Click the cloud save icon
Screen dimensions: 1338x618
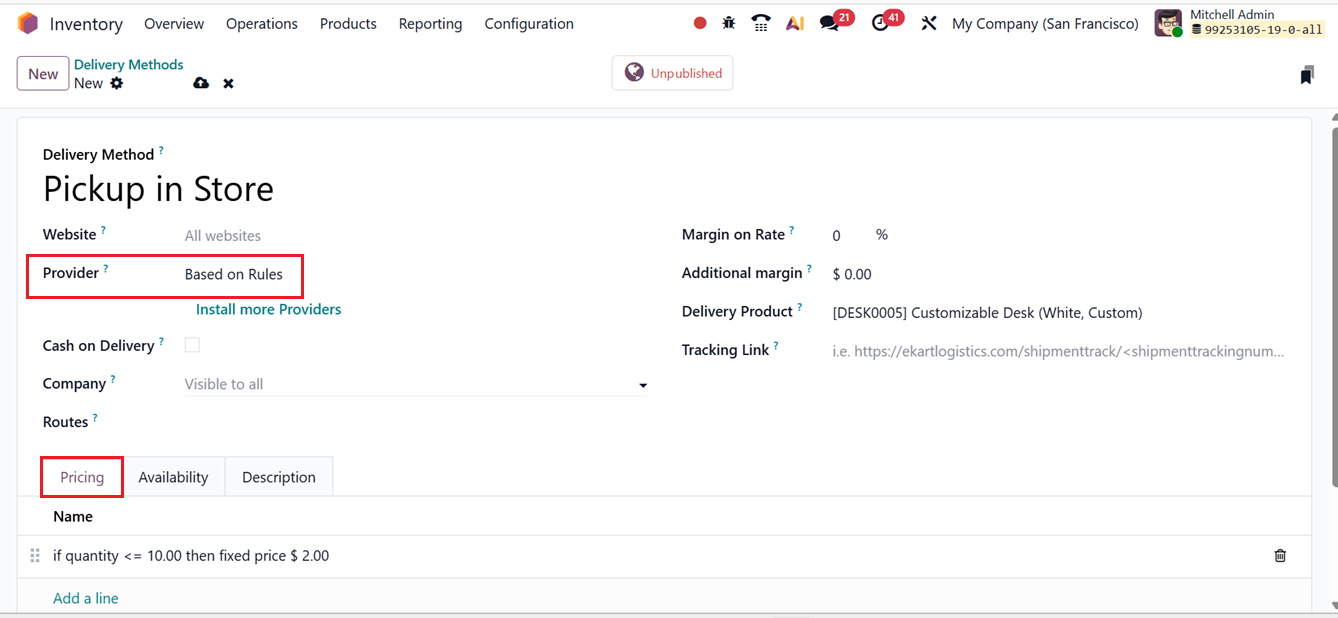pyautogui.click(x=201, y=83)
